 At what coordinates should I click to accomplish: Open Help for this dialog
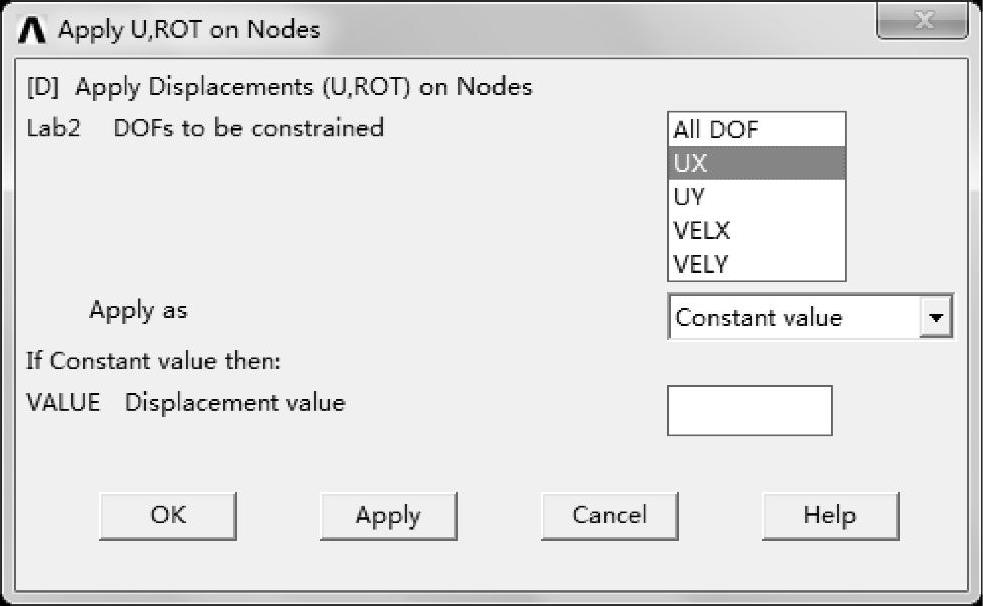pos(829,516)
